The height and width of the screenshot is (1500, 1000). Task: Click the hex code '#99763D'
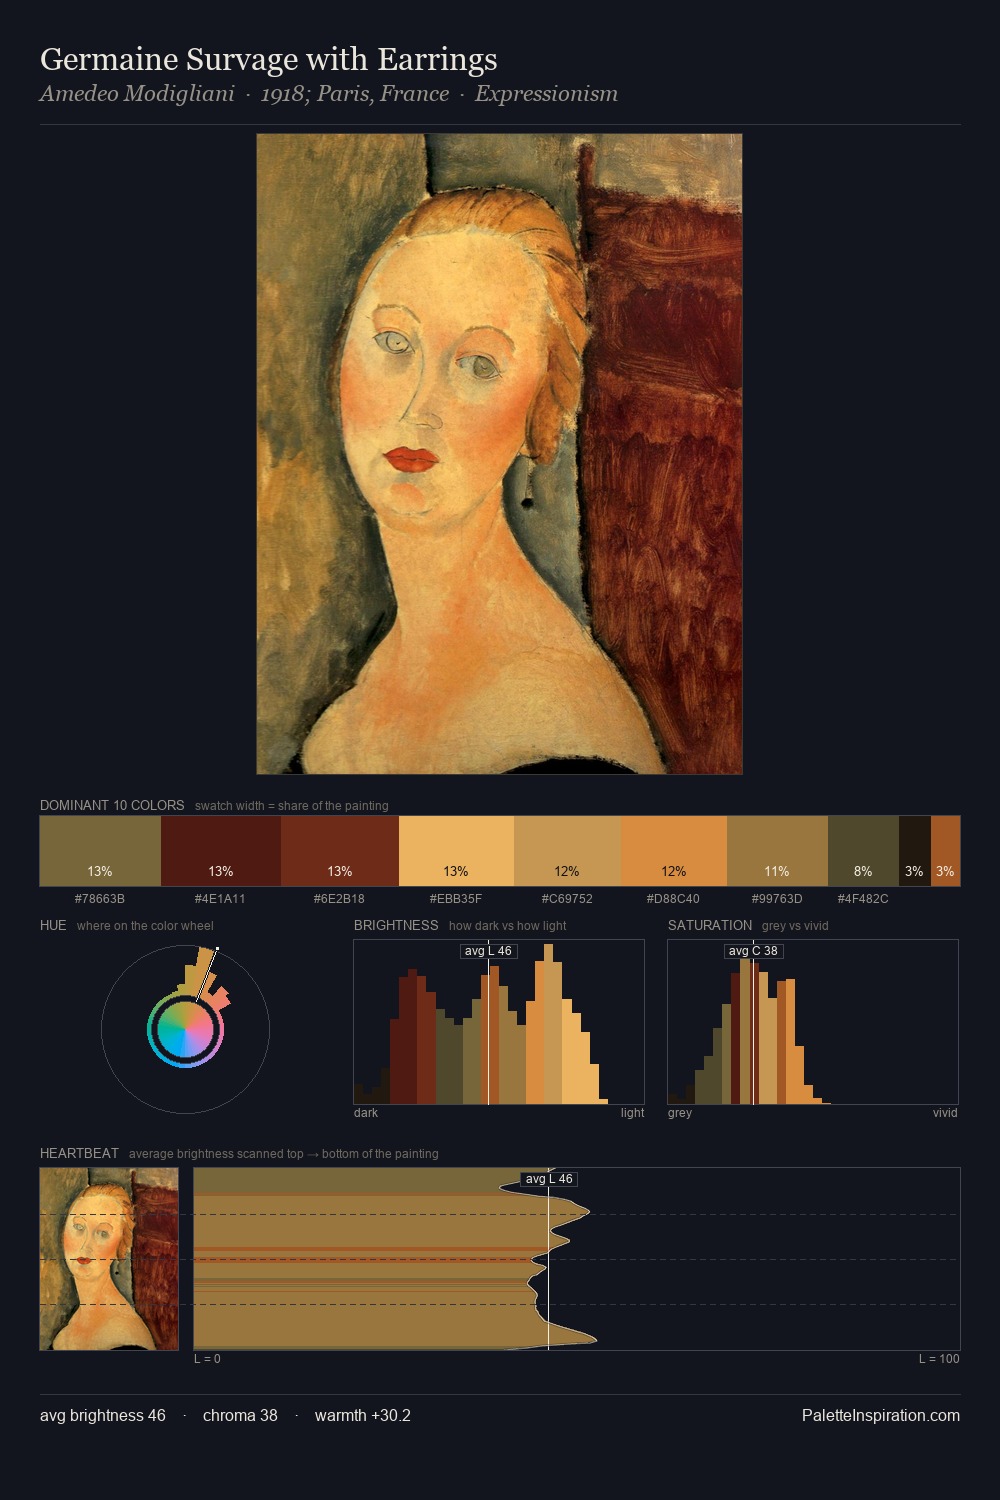point(776,899)
